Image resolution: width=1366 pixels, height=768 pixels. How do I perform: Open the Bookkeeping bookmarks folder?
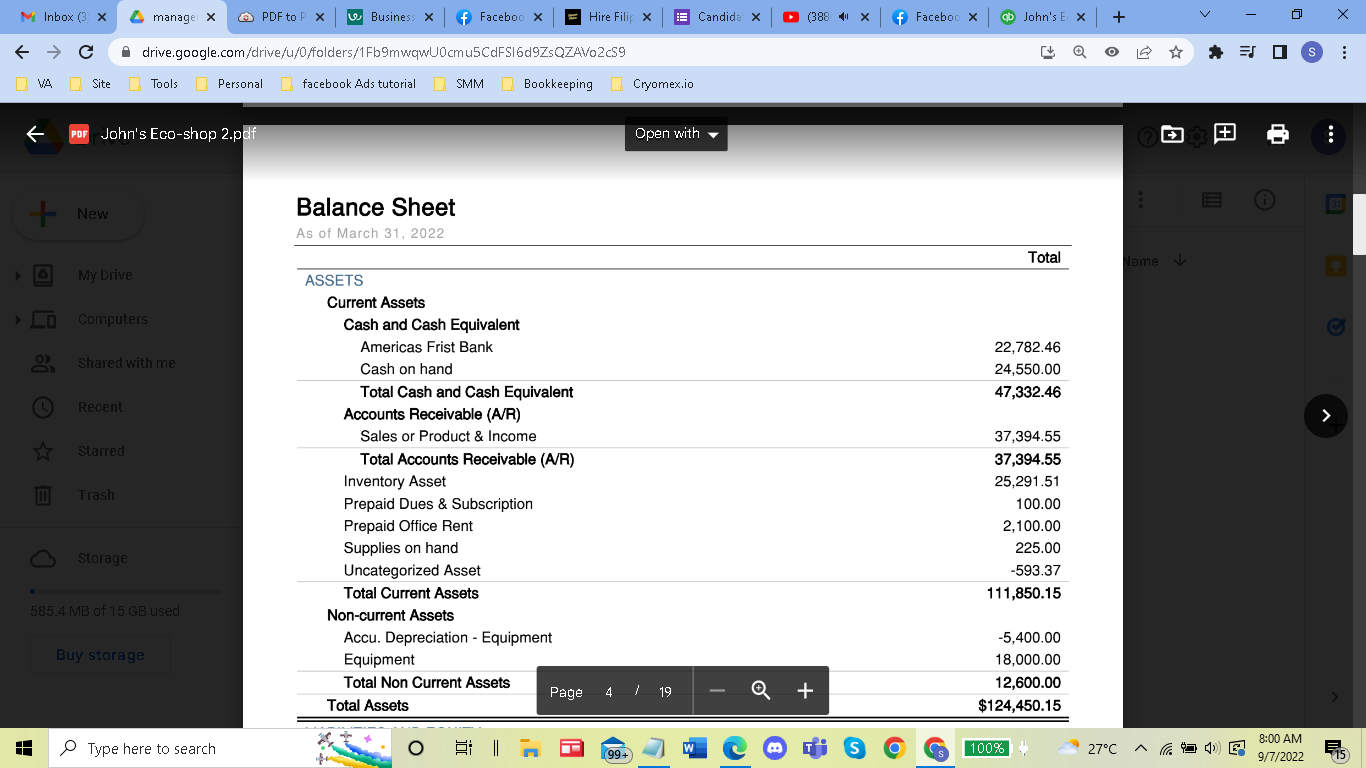click(x=548, y=84)
